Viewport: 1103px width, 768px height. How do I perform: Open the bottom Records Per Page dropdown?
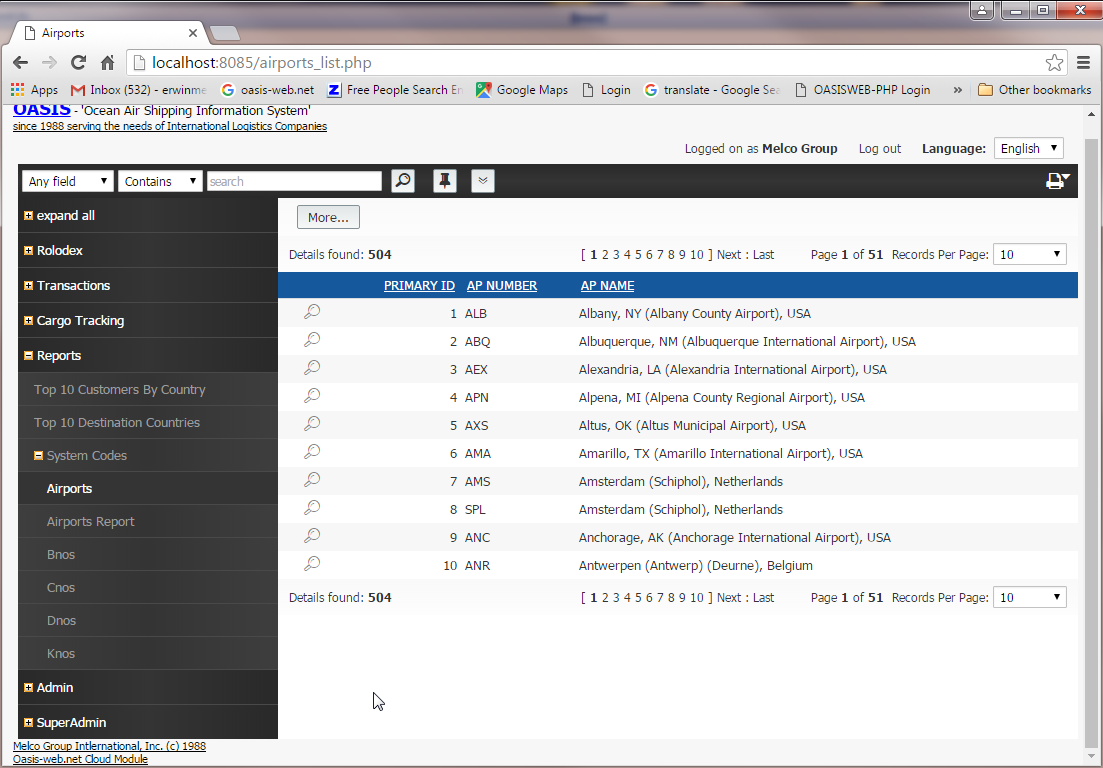coord(1029,597)
